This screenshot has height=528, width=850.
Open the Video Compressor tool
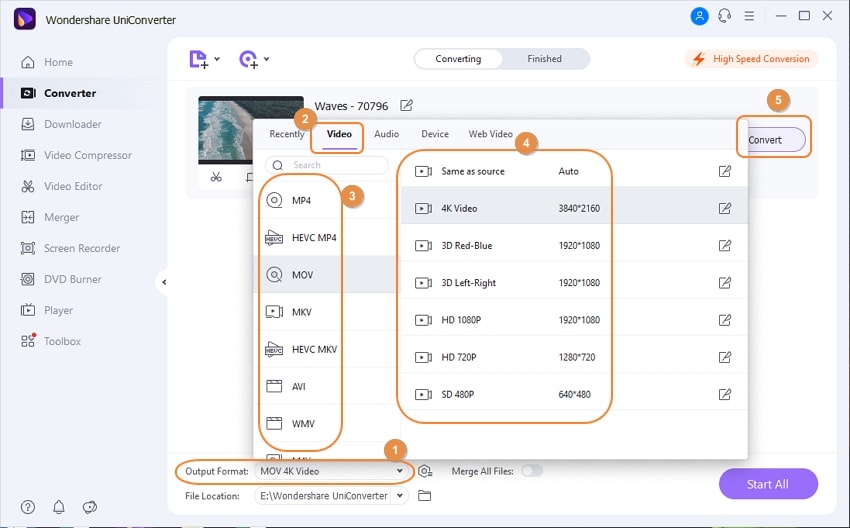point(76,155)
